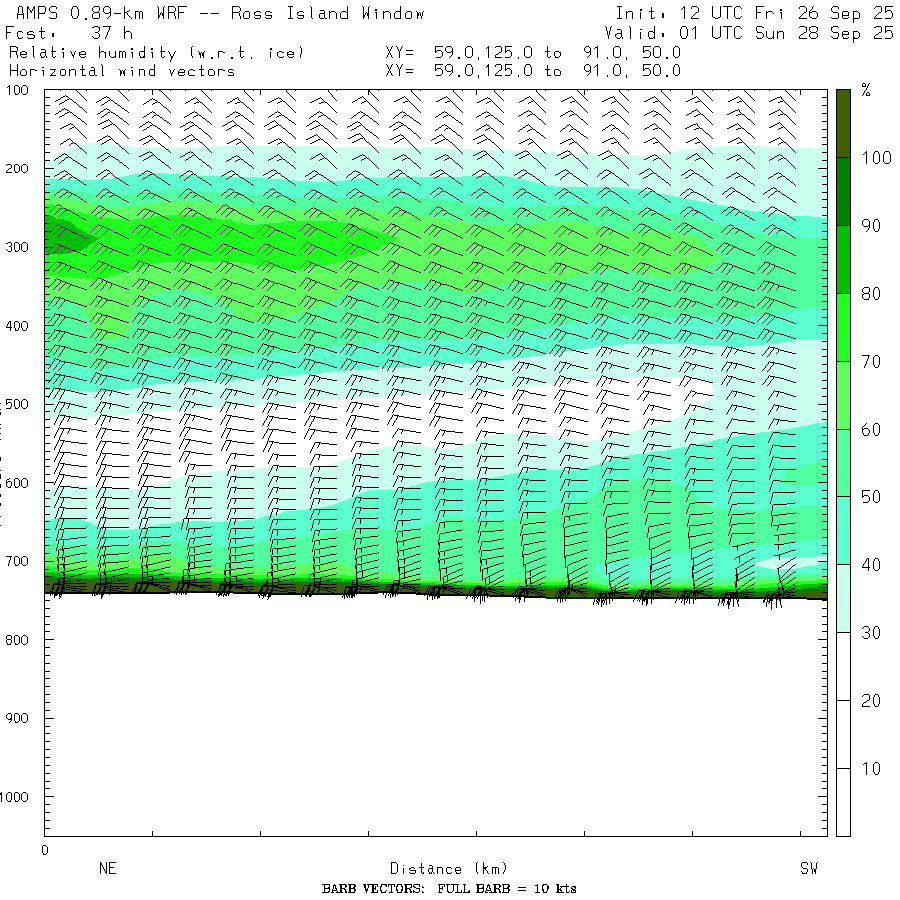
Task: Select the 'Distance (km)' axis title
Action: coord(440,869)
